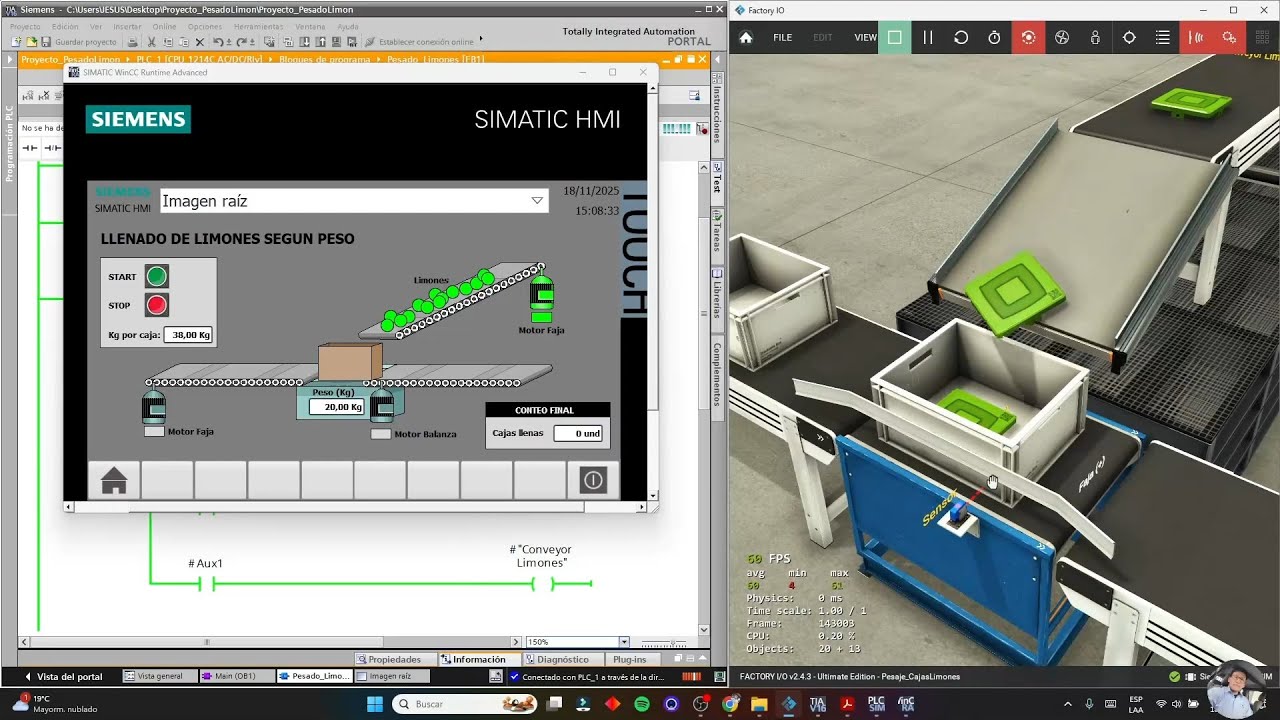Click Cajas llenas 0 und field
This screenshot has width=1280, height=720.
tap(578, 433)
